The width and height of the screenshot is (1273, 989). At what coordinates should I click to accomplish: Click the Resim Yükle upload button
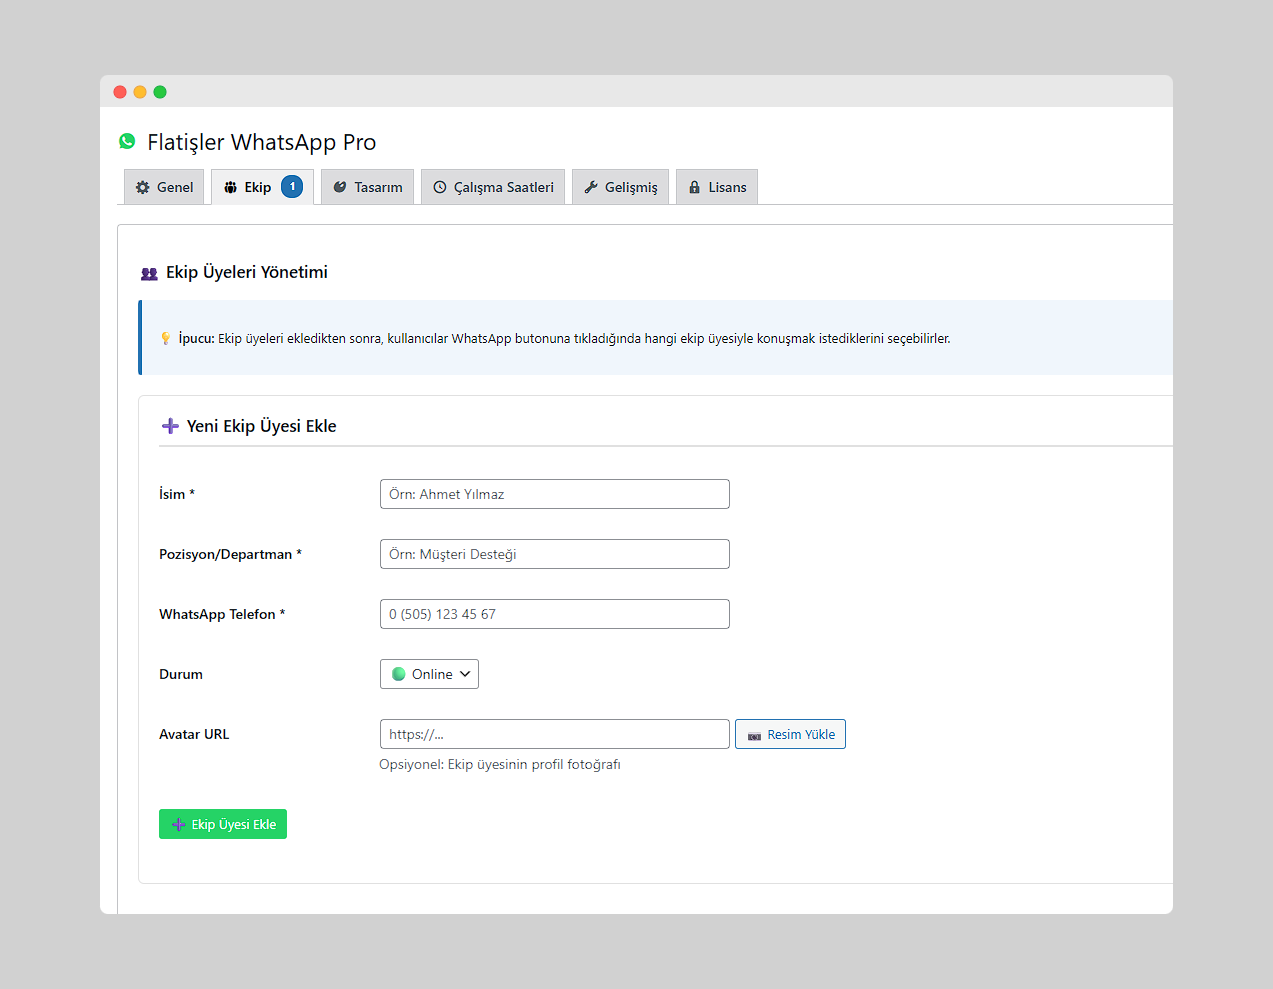[790, 734]
